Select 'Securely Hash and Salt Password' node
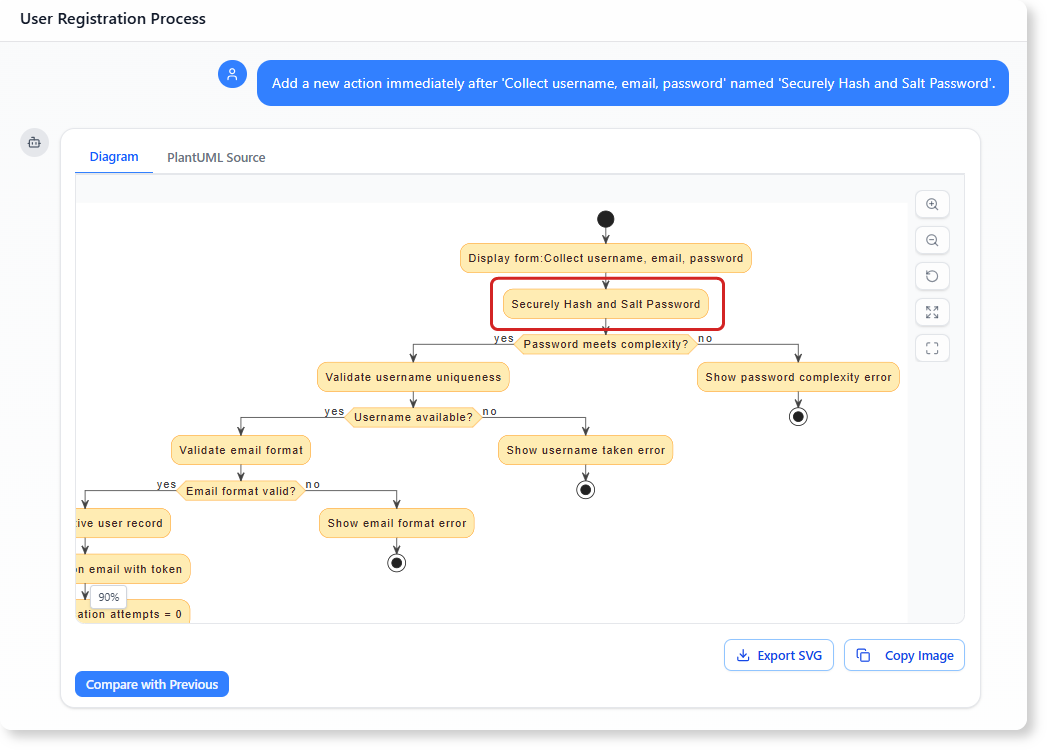 click(606, 304)
